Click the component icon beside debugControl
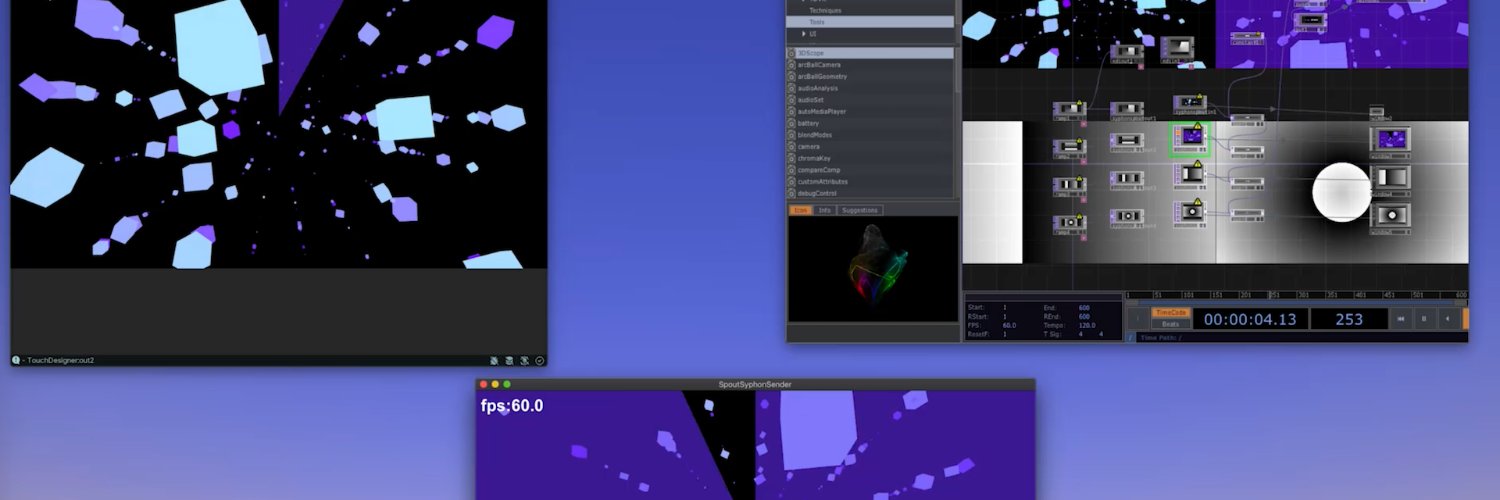The height and width of the screenshot is (500, 1500). (792, 193)
